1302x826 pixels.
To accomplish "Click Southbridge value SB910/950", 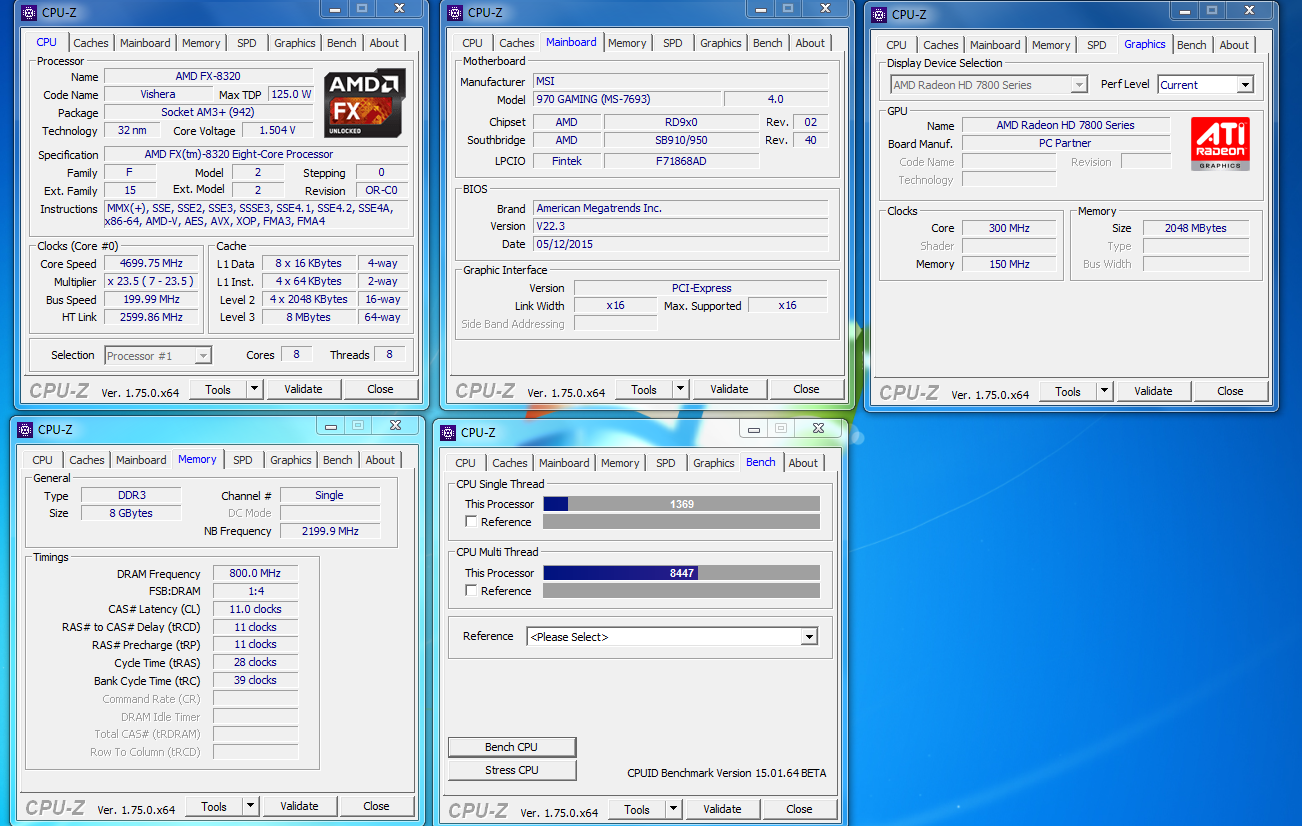I will [681, 140].
